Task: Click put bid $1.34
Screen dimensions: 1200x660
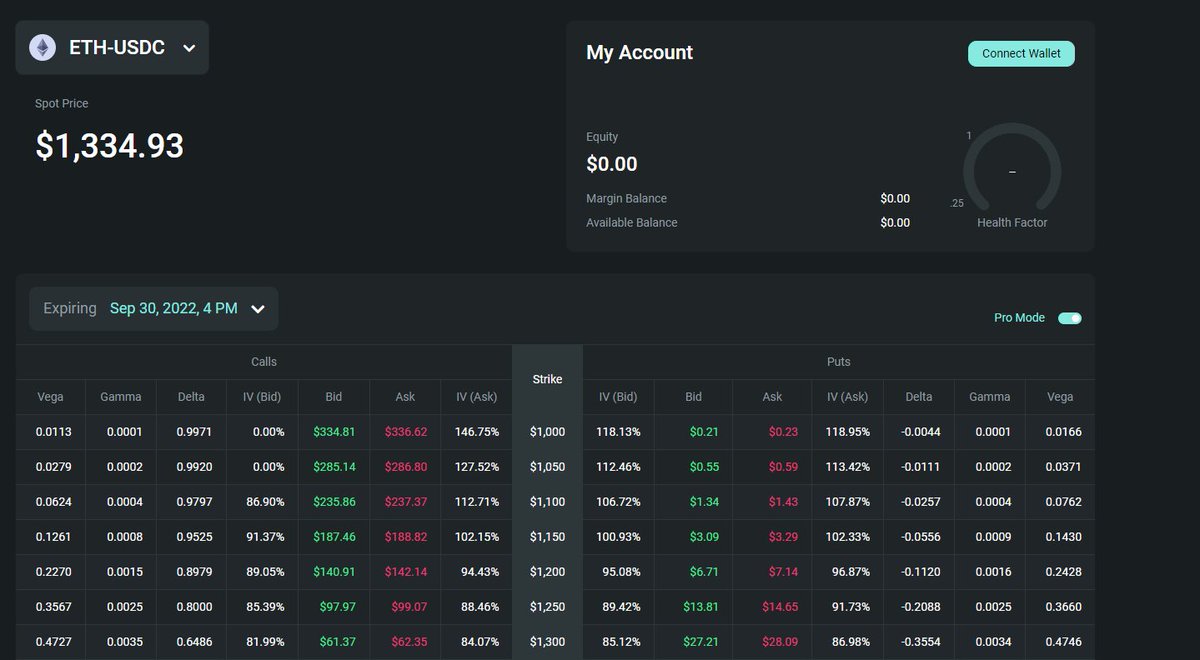Action: pyautogui.click(x=705, y=502)
